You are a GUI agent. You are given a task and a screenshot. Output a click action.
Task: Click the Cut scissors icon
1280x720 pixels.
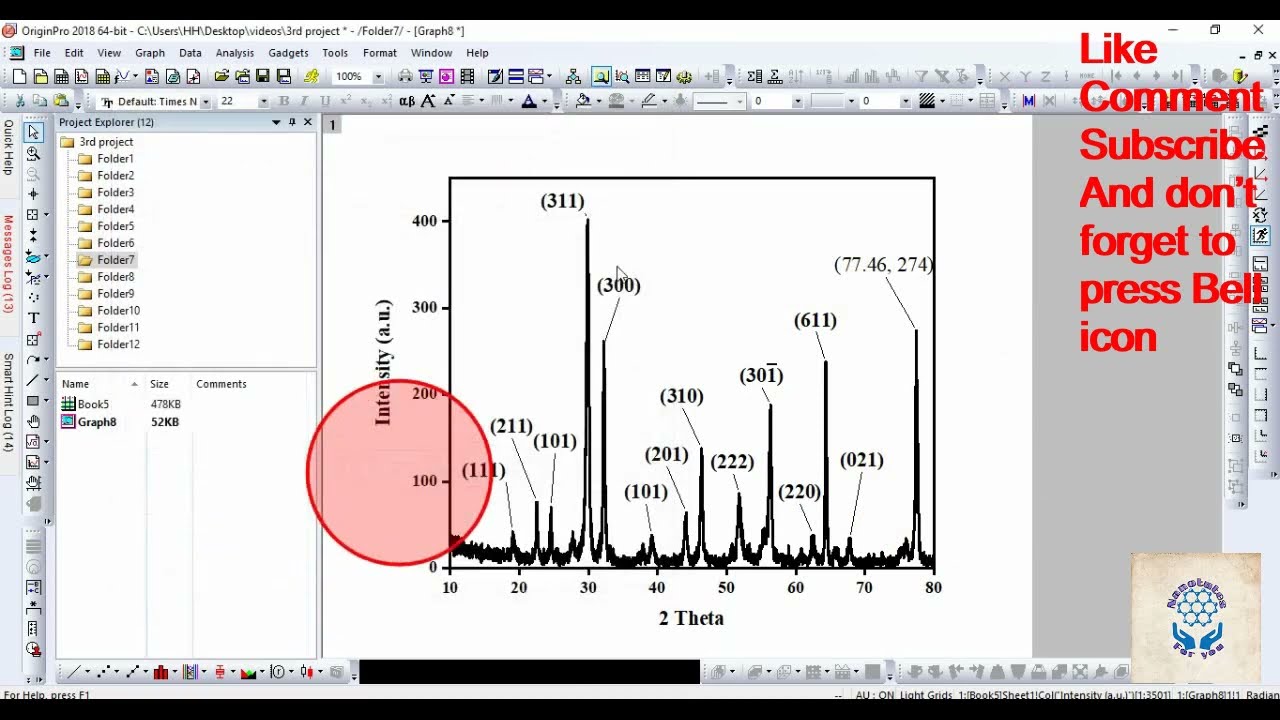(19, 101)
